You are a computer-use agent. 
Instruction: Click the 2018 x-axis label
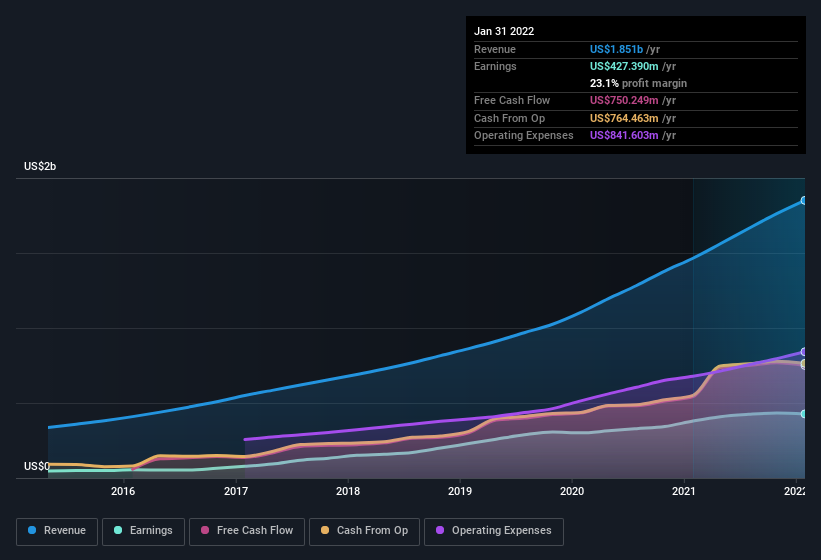pos(348,491)
